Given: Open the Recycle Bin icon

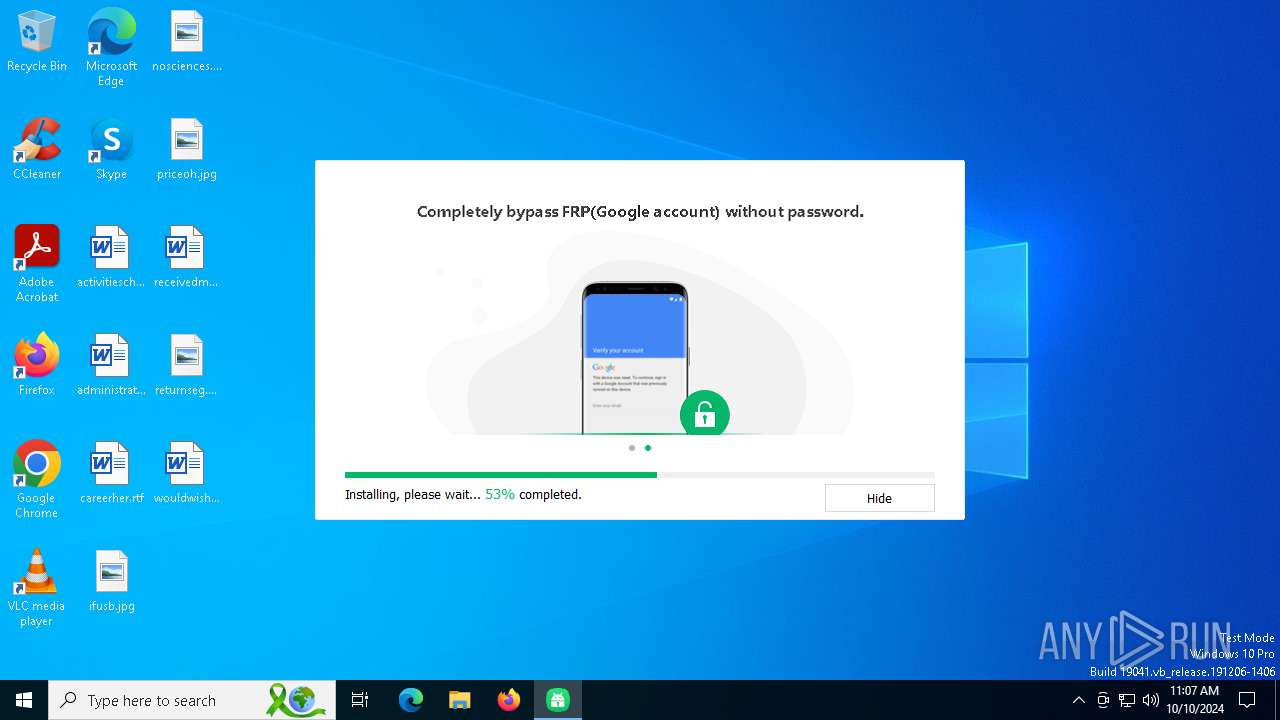Looking at the screenshot, I should pos(37,41).
